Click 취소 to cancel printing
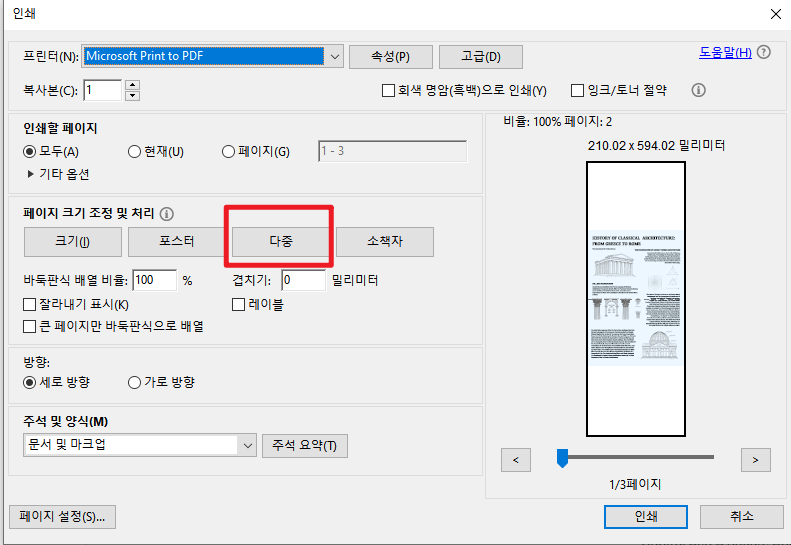Viewport: 791px width, 545px height. 742,517
